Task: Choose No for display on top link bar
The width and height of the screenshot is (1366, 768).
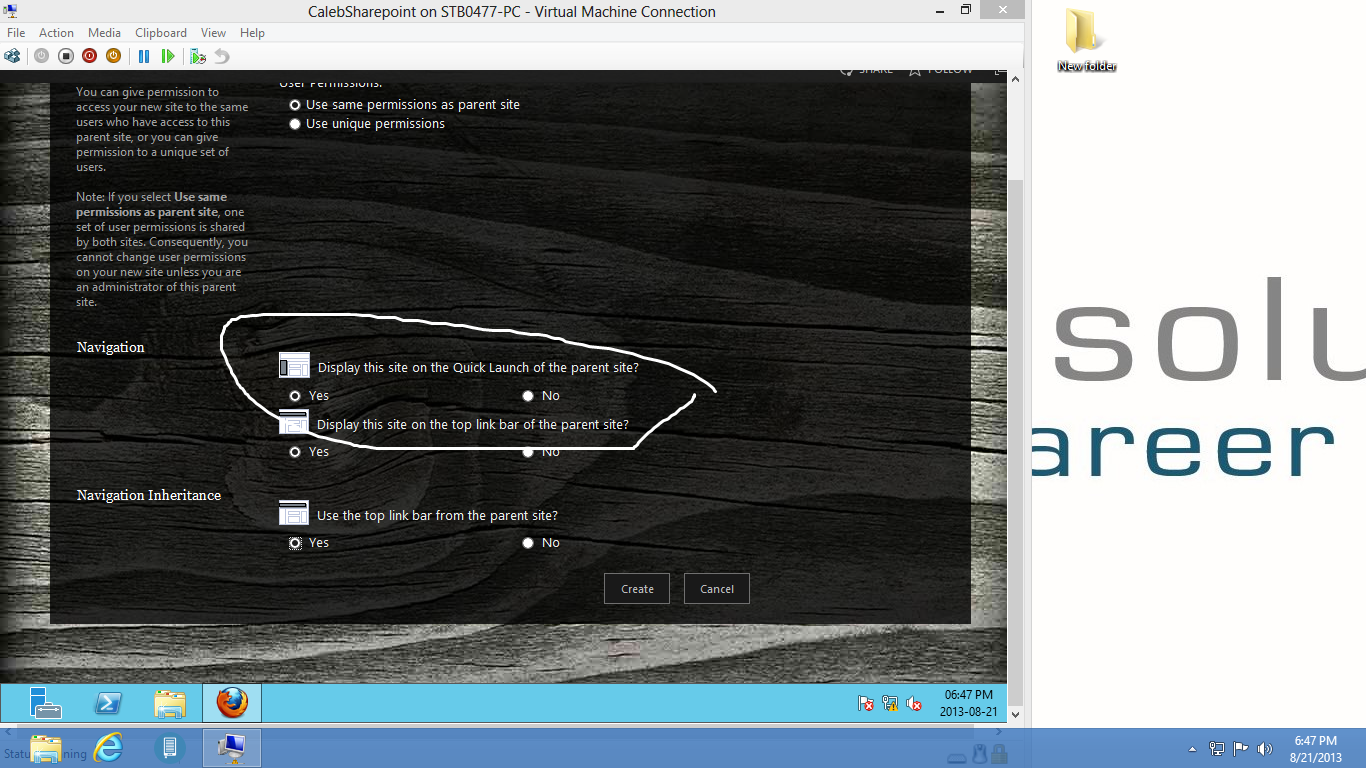Action: tap(528, 452)
